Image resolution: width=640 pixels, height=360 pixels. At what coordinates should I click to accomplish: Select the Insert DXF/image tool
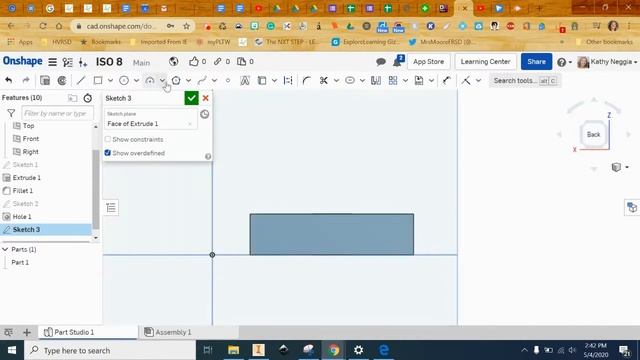tap(419, 80)
